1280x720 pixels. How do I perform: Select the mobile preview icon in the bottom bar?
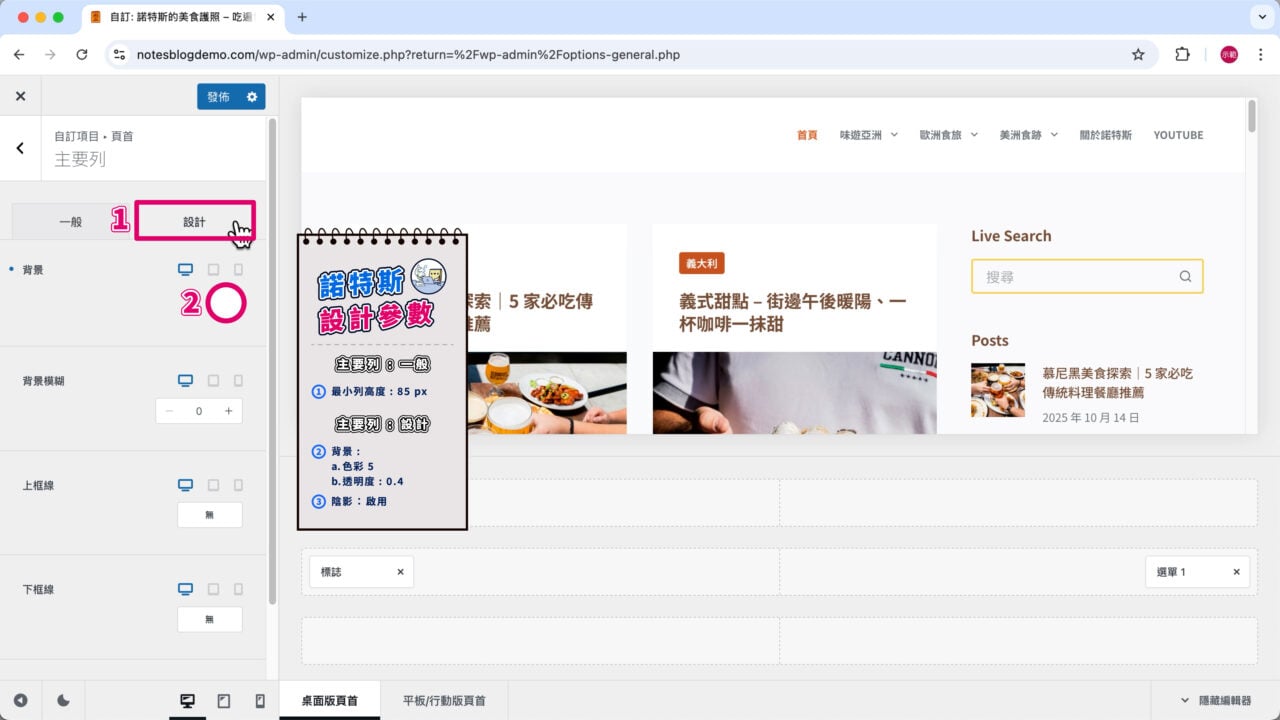pos(259,700)
